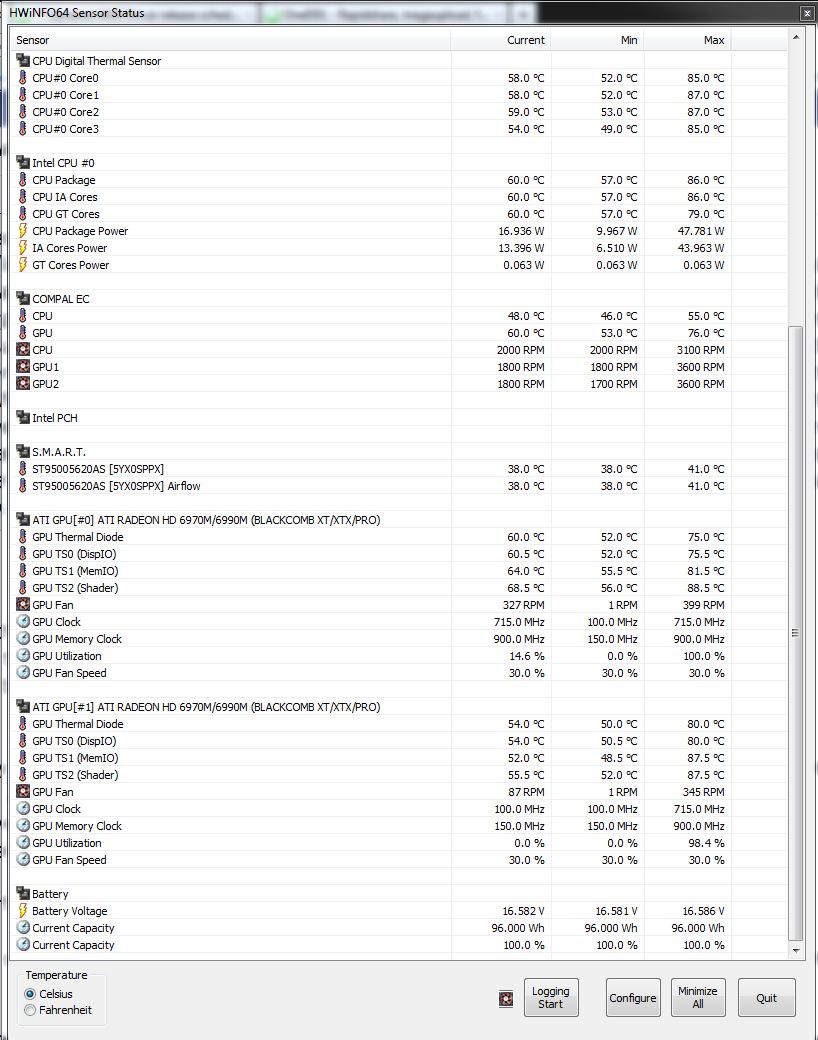This screenshot has height=1040, width=818.
Task: Click the 16.582 V battery voltage value
Action: 523,911
